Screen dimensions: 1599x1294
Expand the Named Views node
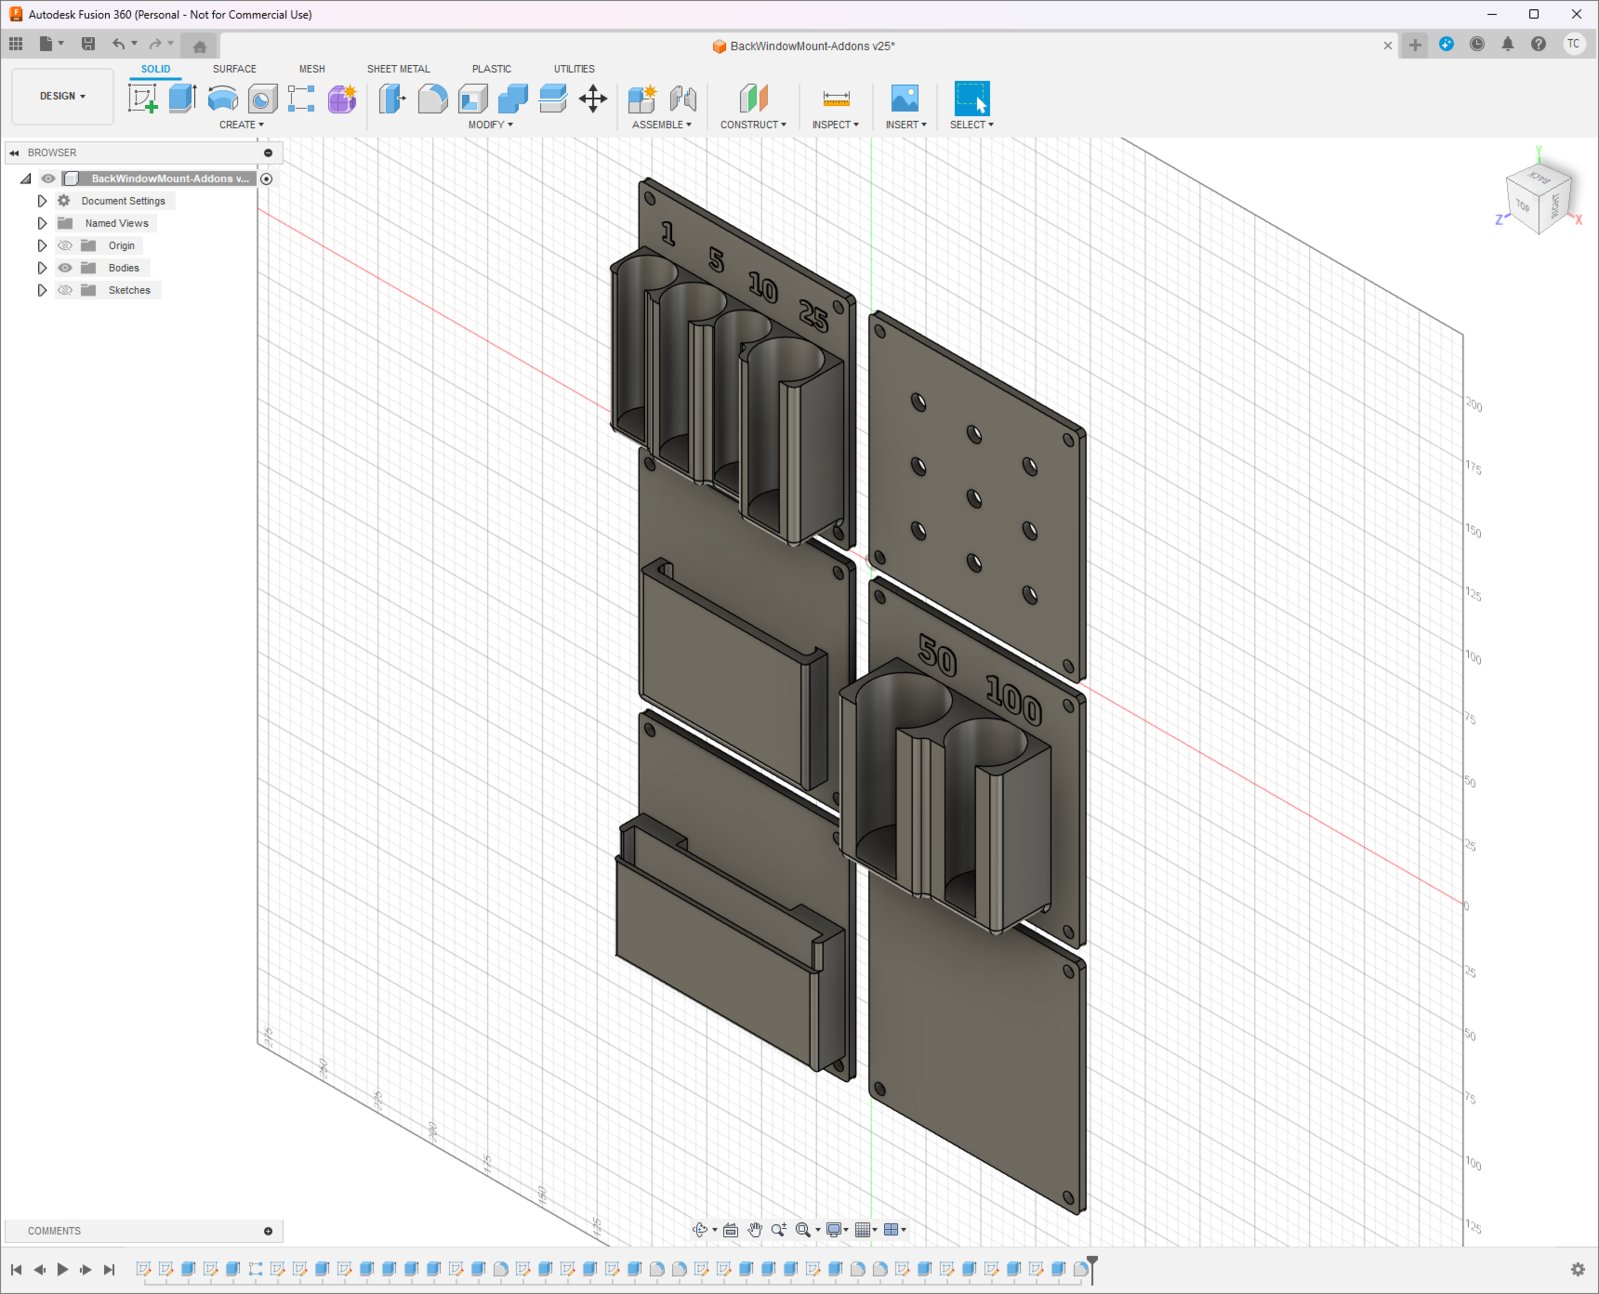coord(42,223)
